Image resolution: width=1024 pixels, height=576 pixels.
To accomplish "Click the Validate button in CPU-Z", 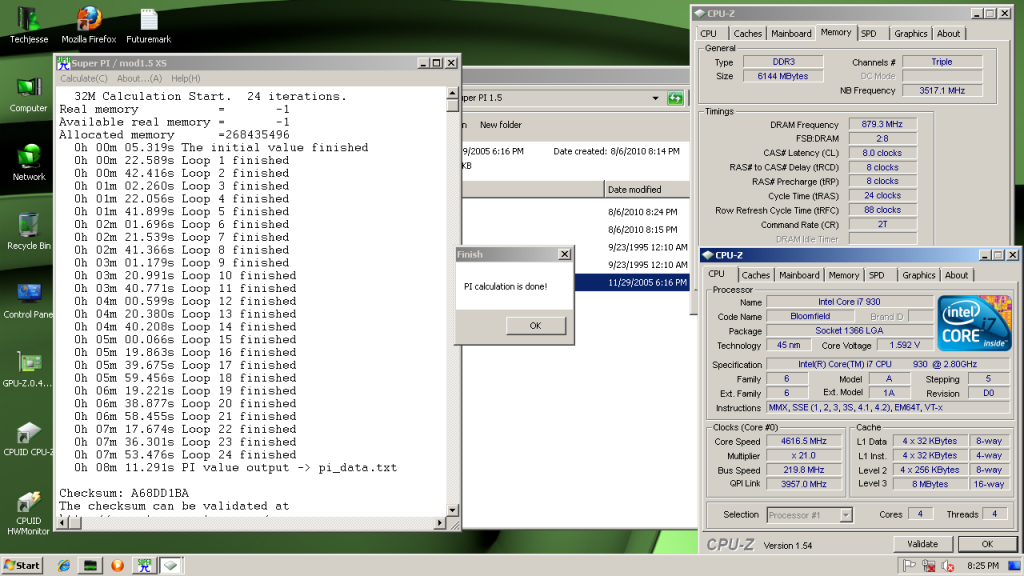I will [922, 543].
